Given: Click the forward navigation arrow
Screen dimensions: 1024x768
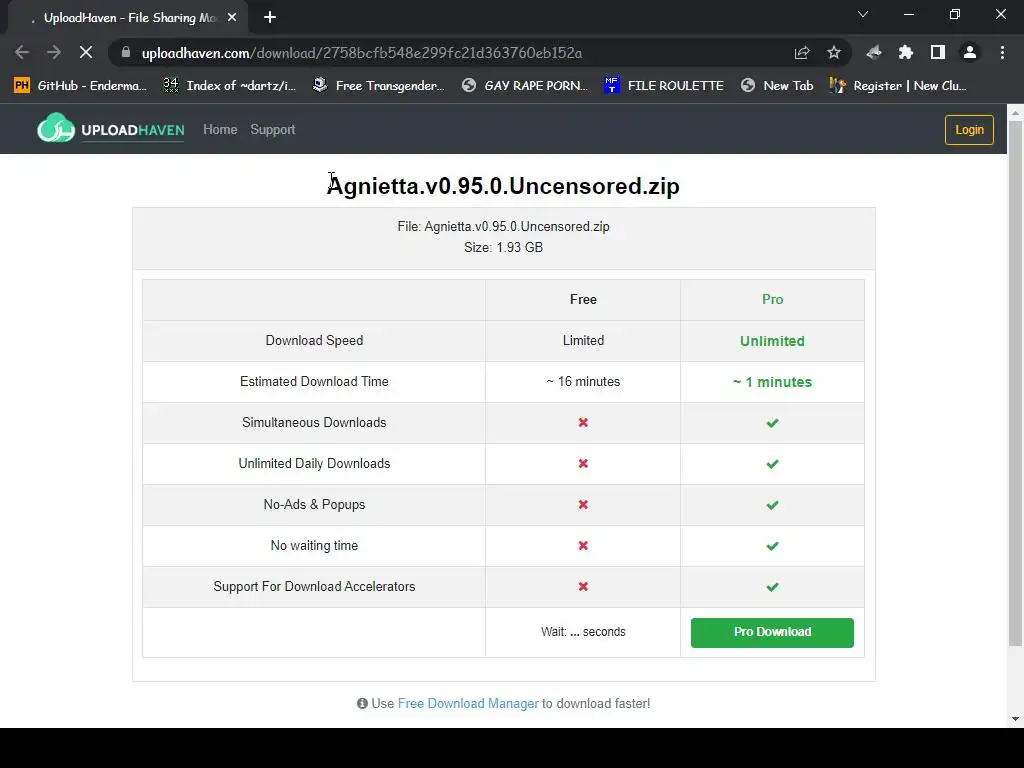Looking at the screenshot, I should [54, 52].
